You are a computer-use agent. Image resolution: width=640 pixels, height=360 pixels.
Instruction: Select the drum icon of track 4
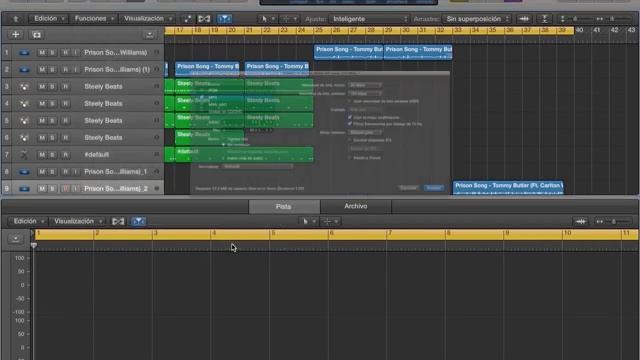click(24, 104)
